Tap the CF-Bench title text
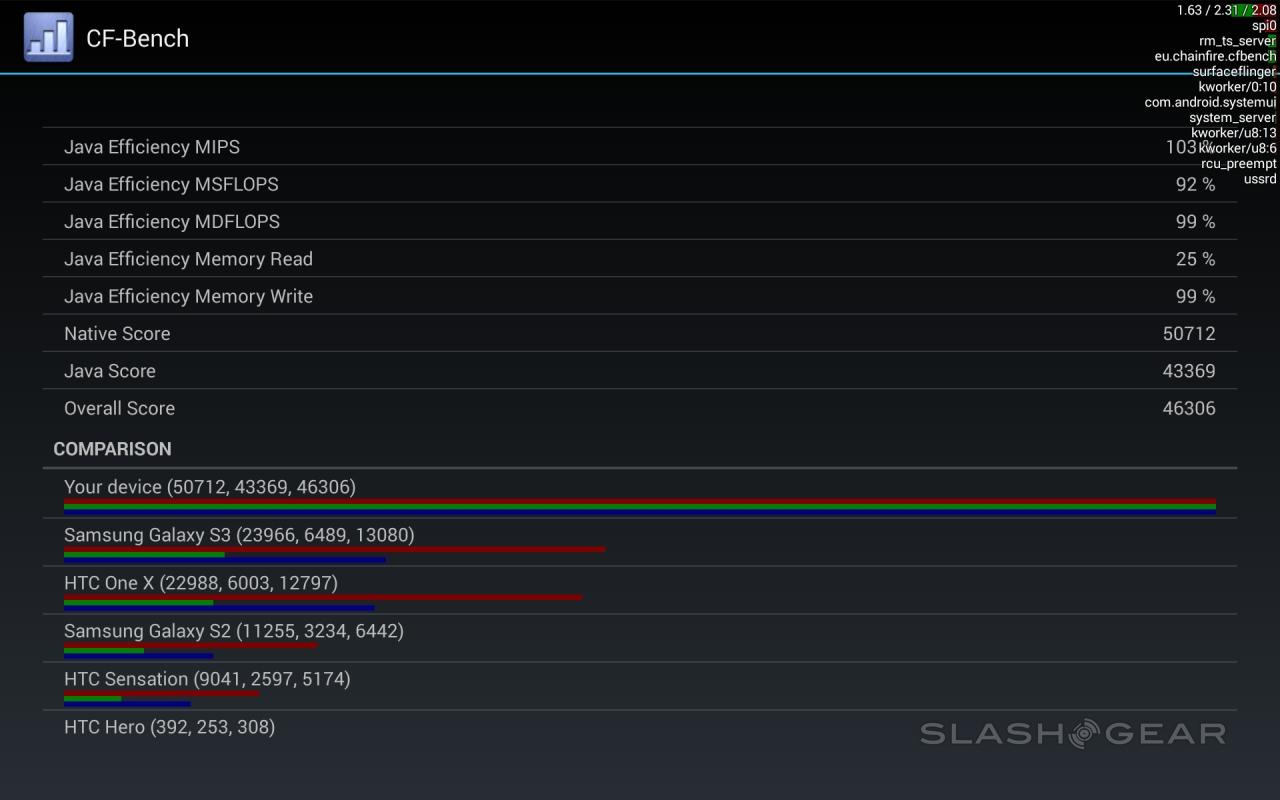The image size is (1280, 800). pyautogui.click(x=137, y=38)
